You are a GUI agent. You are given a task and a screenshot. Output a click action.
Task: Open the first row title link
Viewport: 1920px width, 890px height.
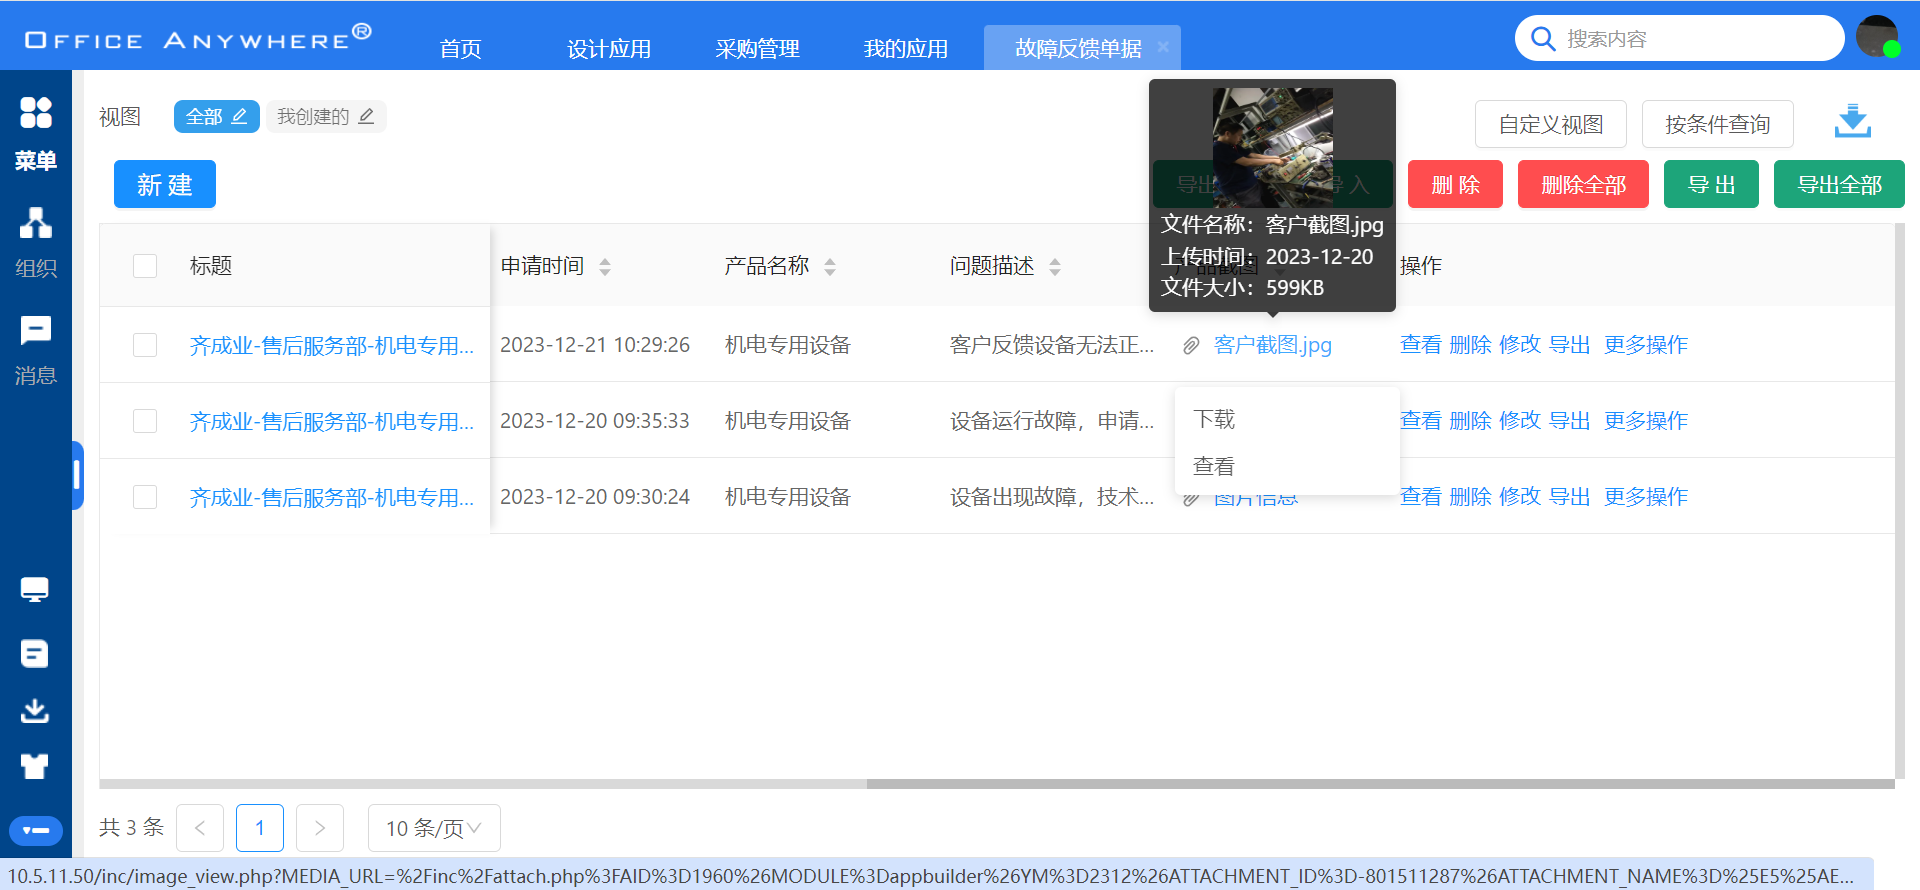tap(332, 345)
